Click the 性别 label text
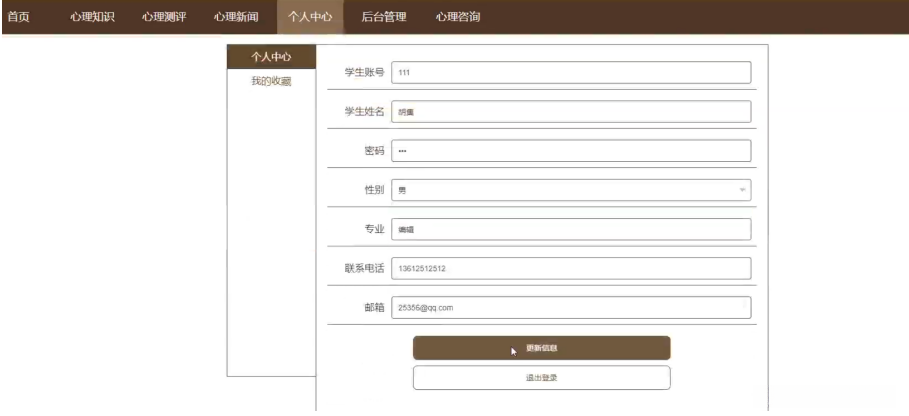909x416 pixels. coord(374,190)
